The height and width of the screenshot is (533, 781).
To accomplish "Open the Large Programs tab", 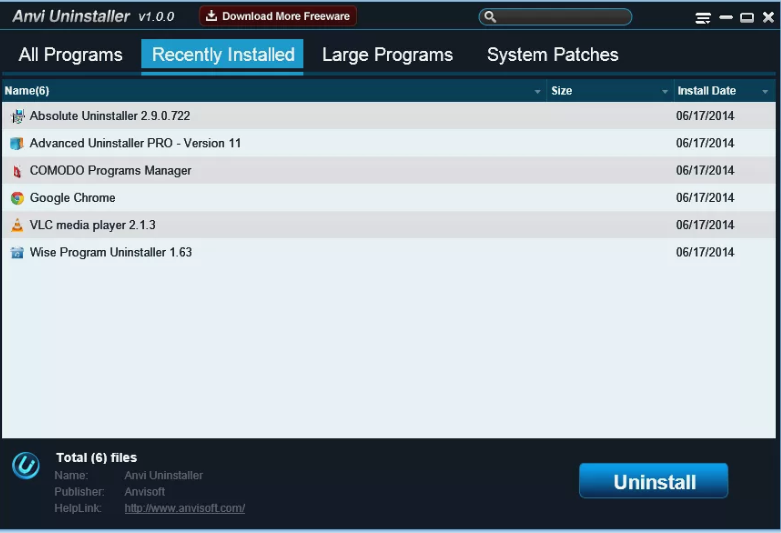I will pyautogui.click(x=388, y=55).
